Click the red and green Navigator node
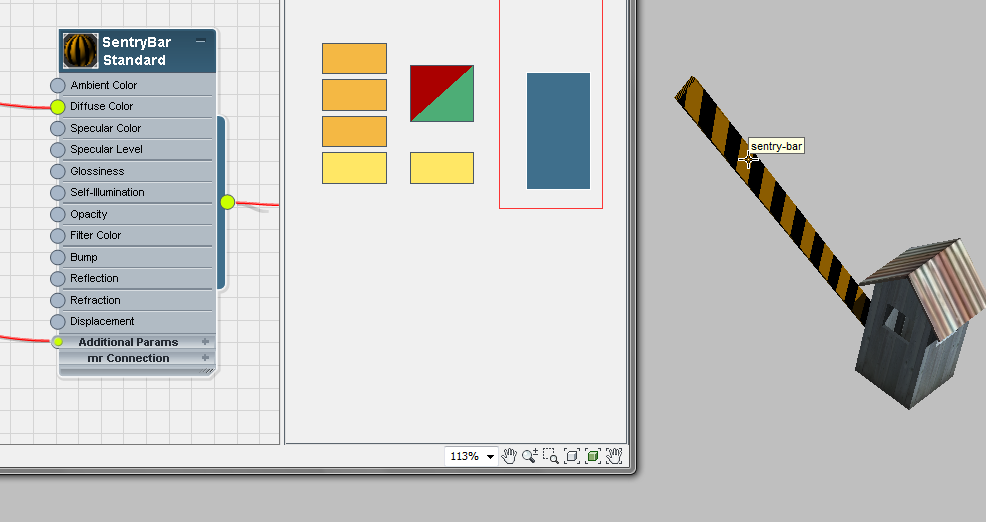This screenshot has height=522, width=986. click(442, 93)
